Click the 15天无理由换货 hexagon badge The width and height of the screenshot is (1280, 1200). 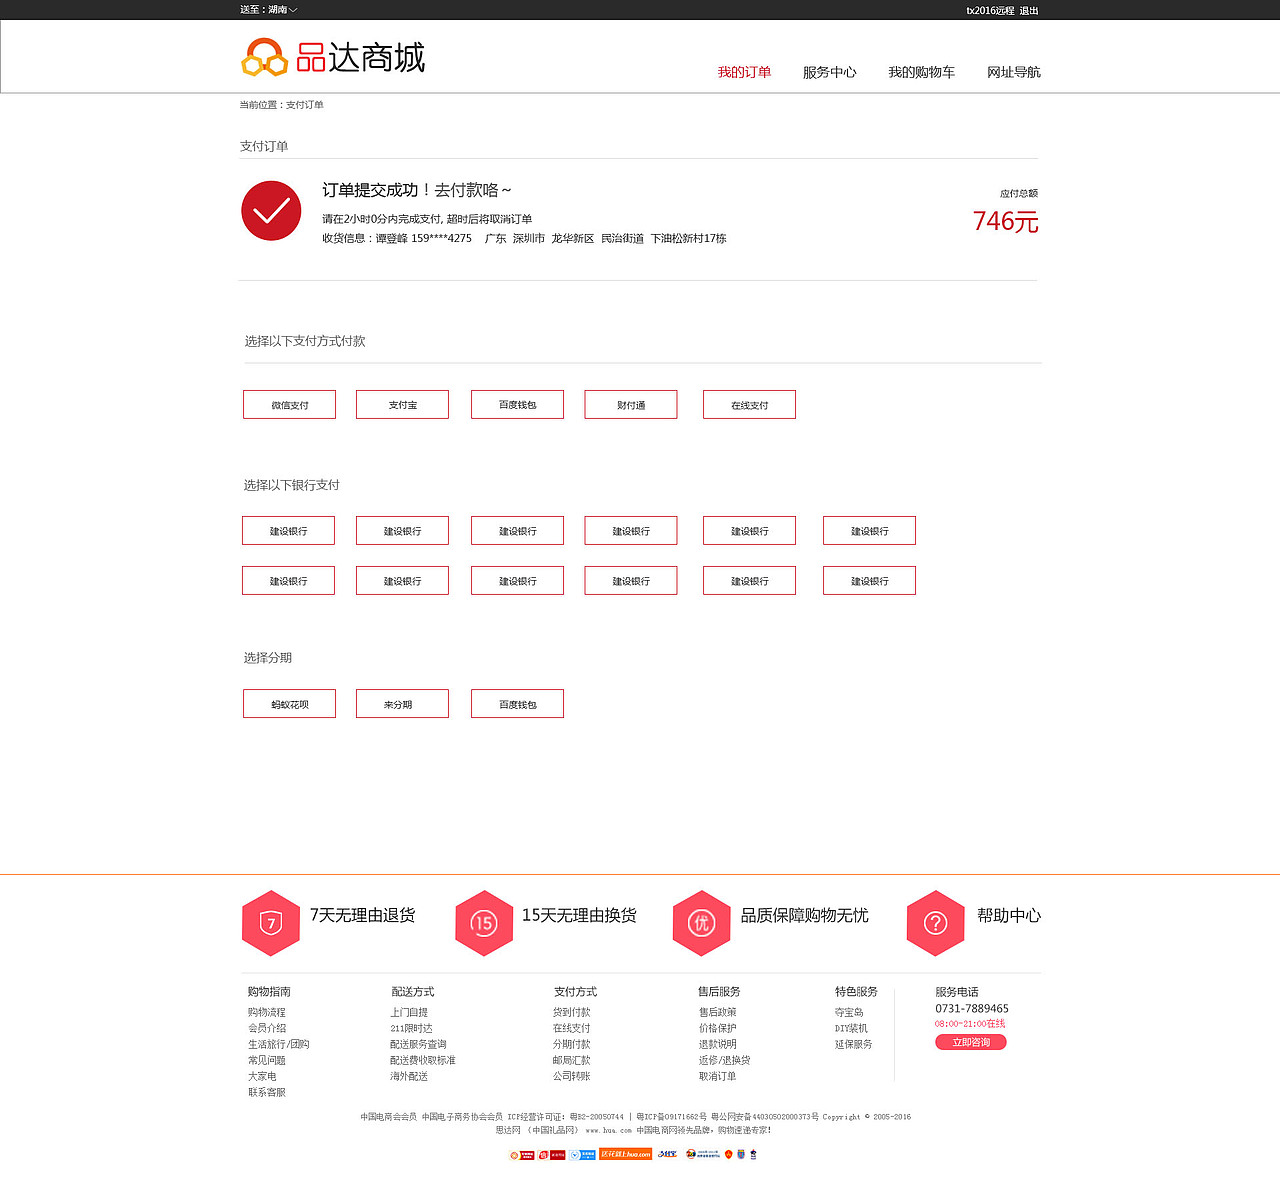(x=484, y=922)
